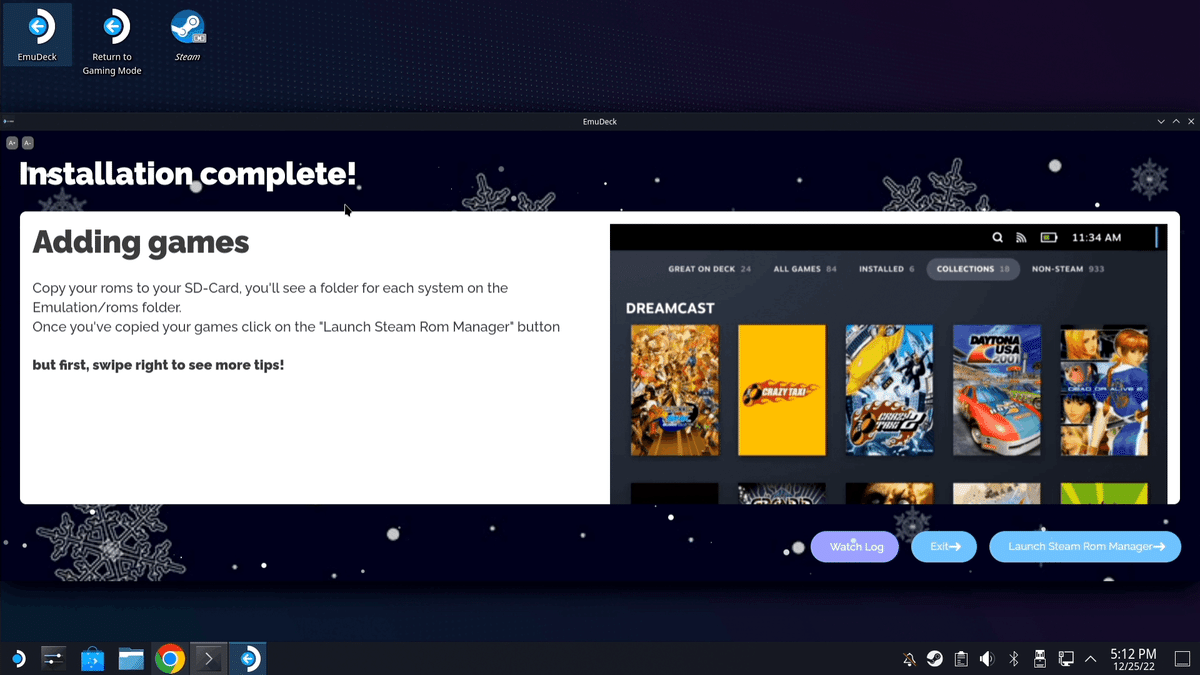
Task: Open the Konsole terminal taskbar icon
Action: [x=209, y=659]
